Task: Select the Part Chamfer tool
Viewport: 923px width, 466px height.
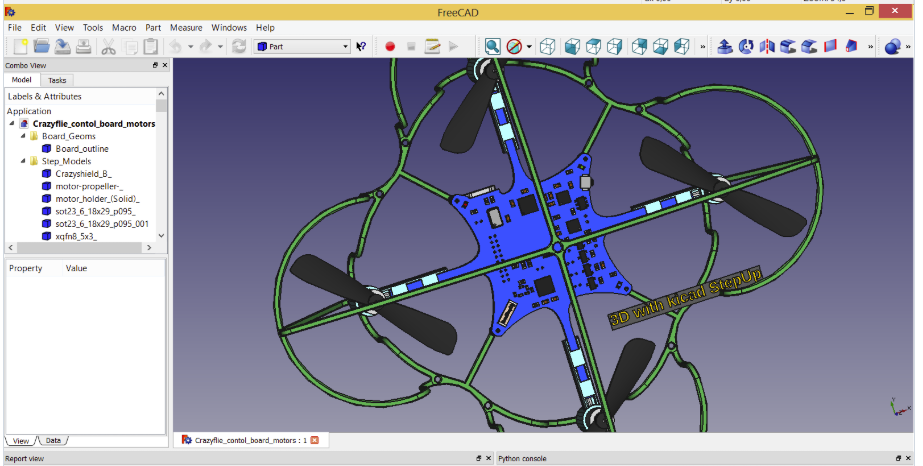Action: (x=809, y=46)
